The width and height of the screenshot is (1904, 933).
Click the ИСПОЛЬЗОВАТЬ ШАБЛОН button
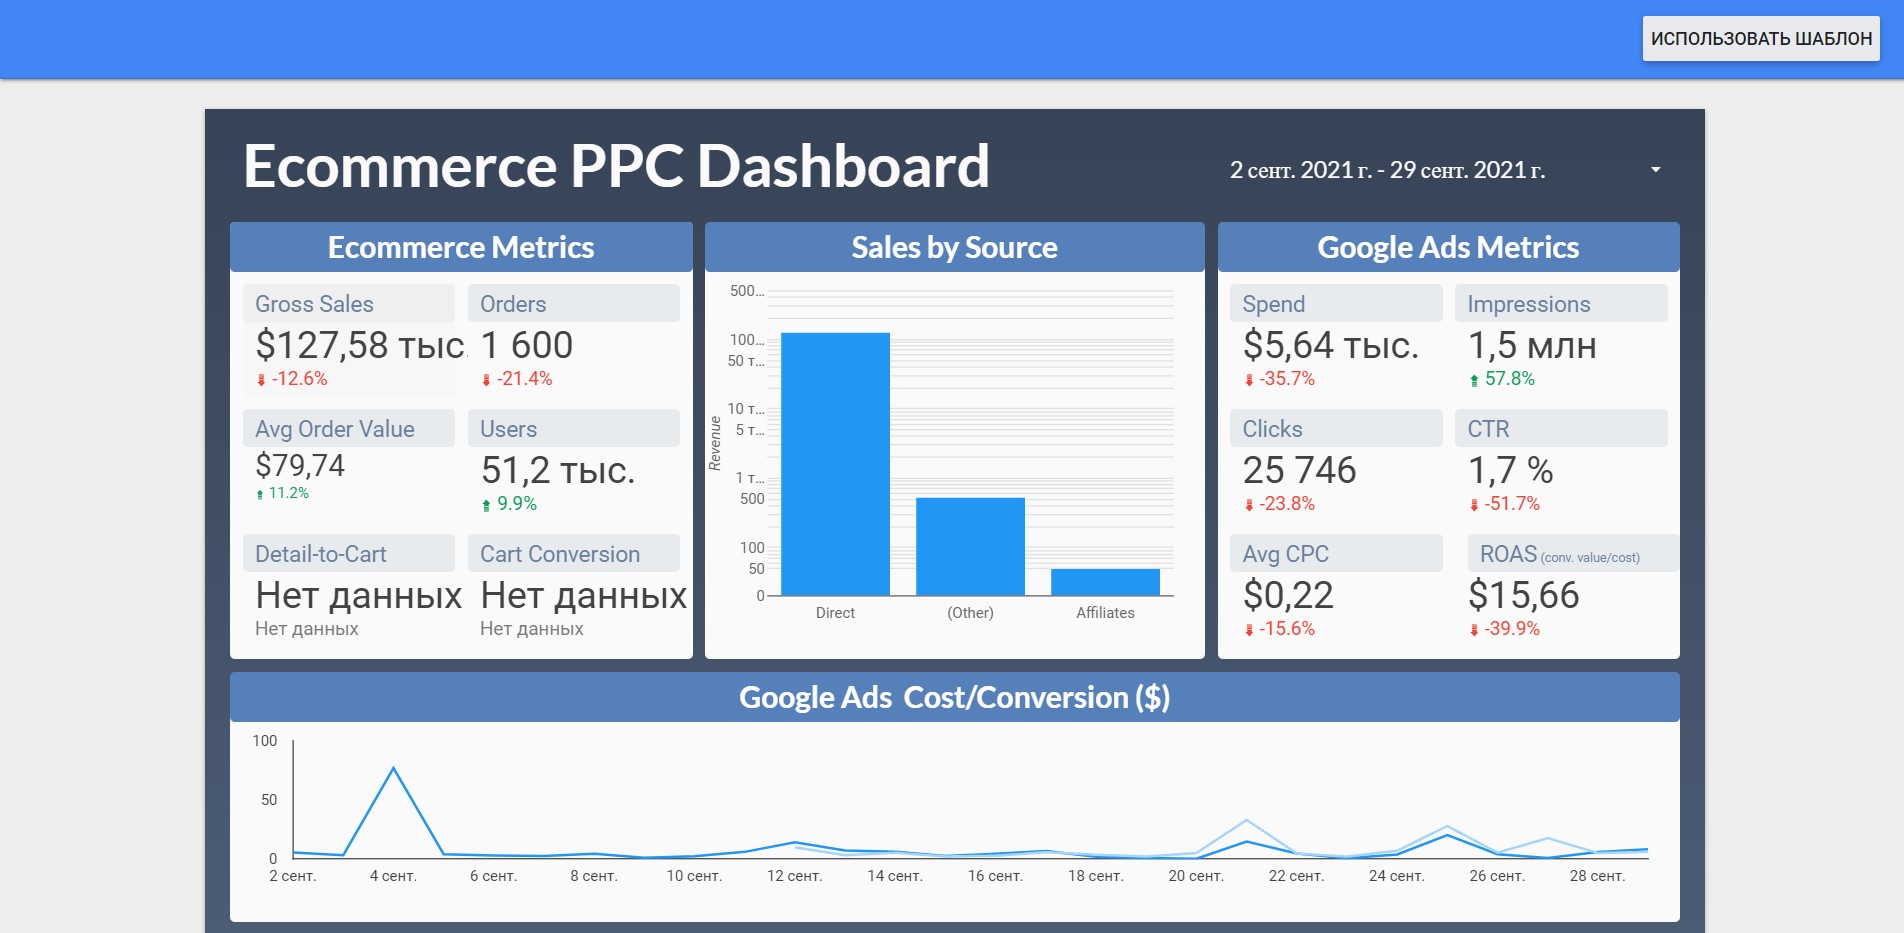point(1761,38)
